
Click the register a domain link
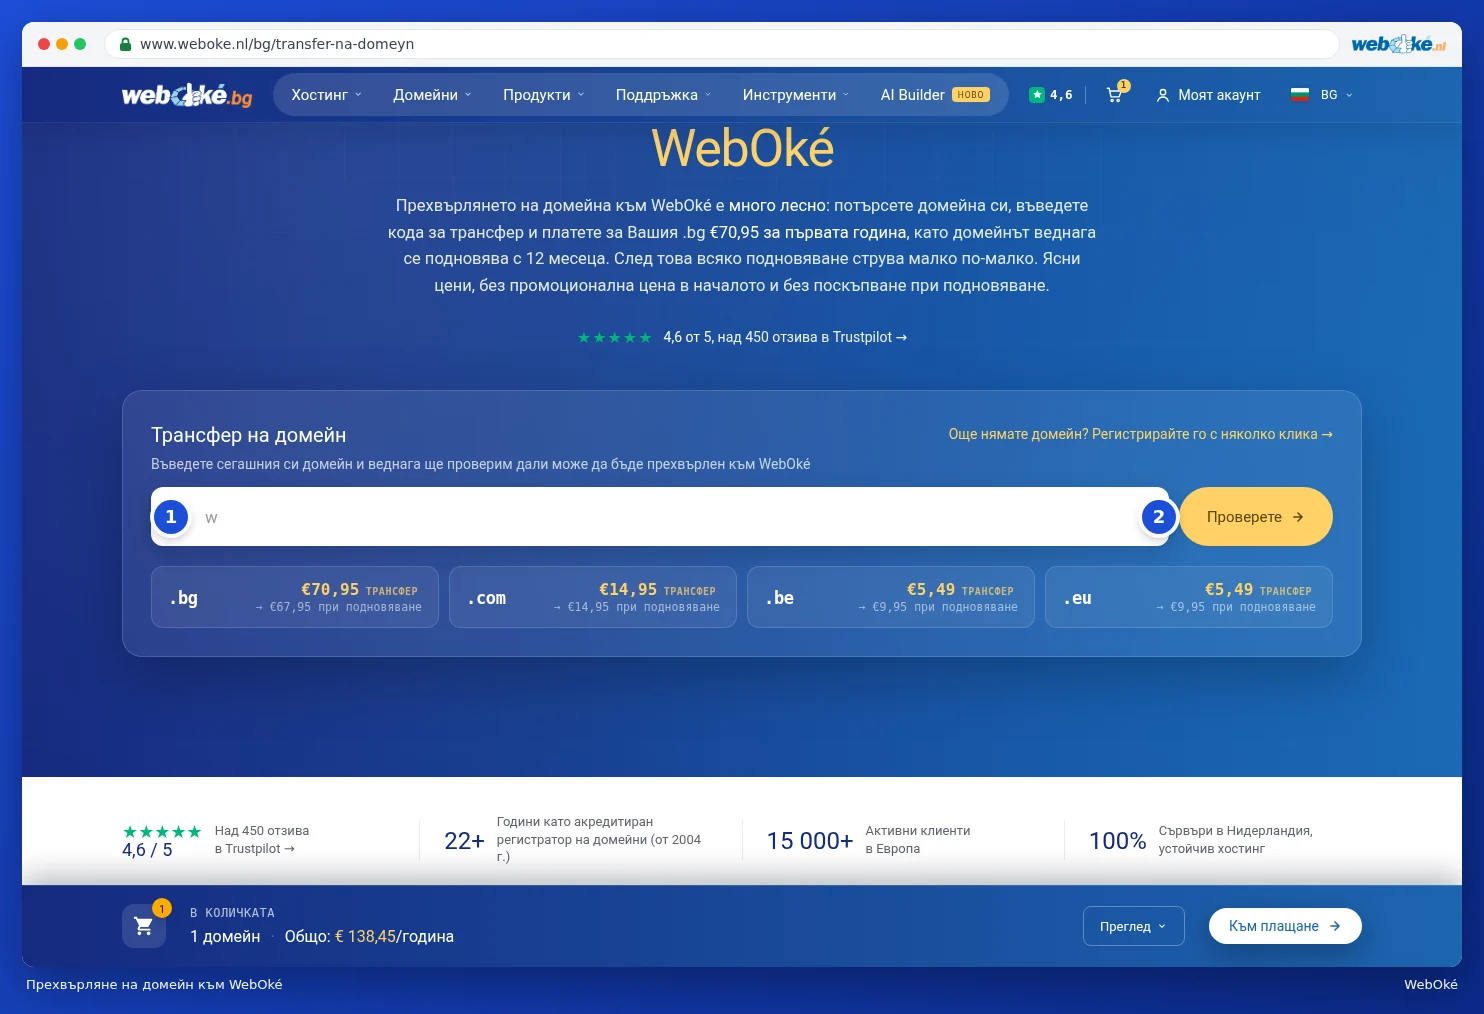click(x=1140, y=434)
